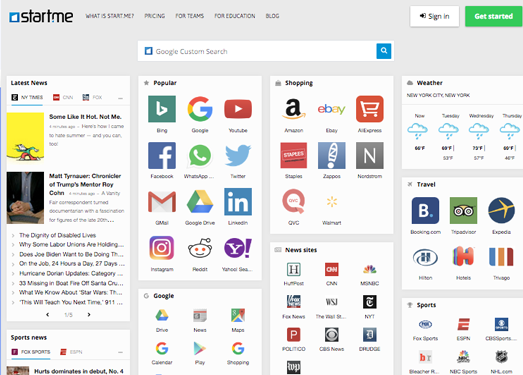
Task: Open HuffPost news site icon
Action: [x=294, y=270]
